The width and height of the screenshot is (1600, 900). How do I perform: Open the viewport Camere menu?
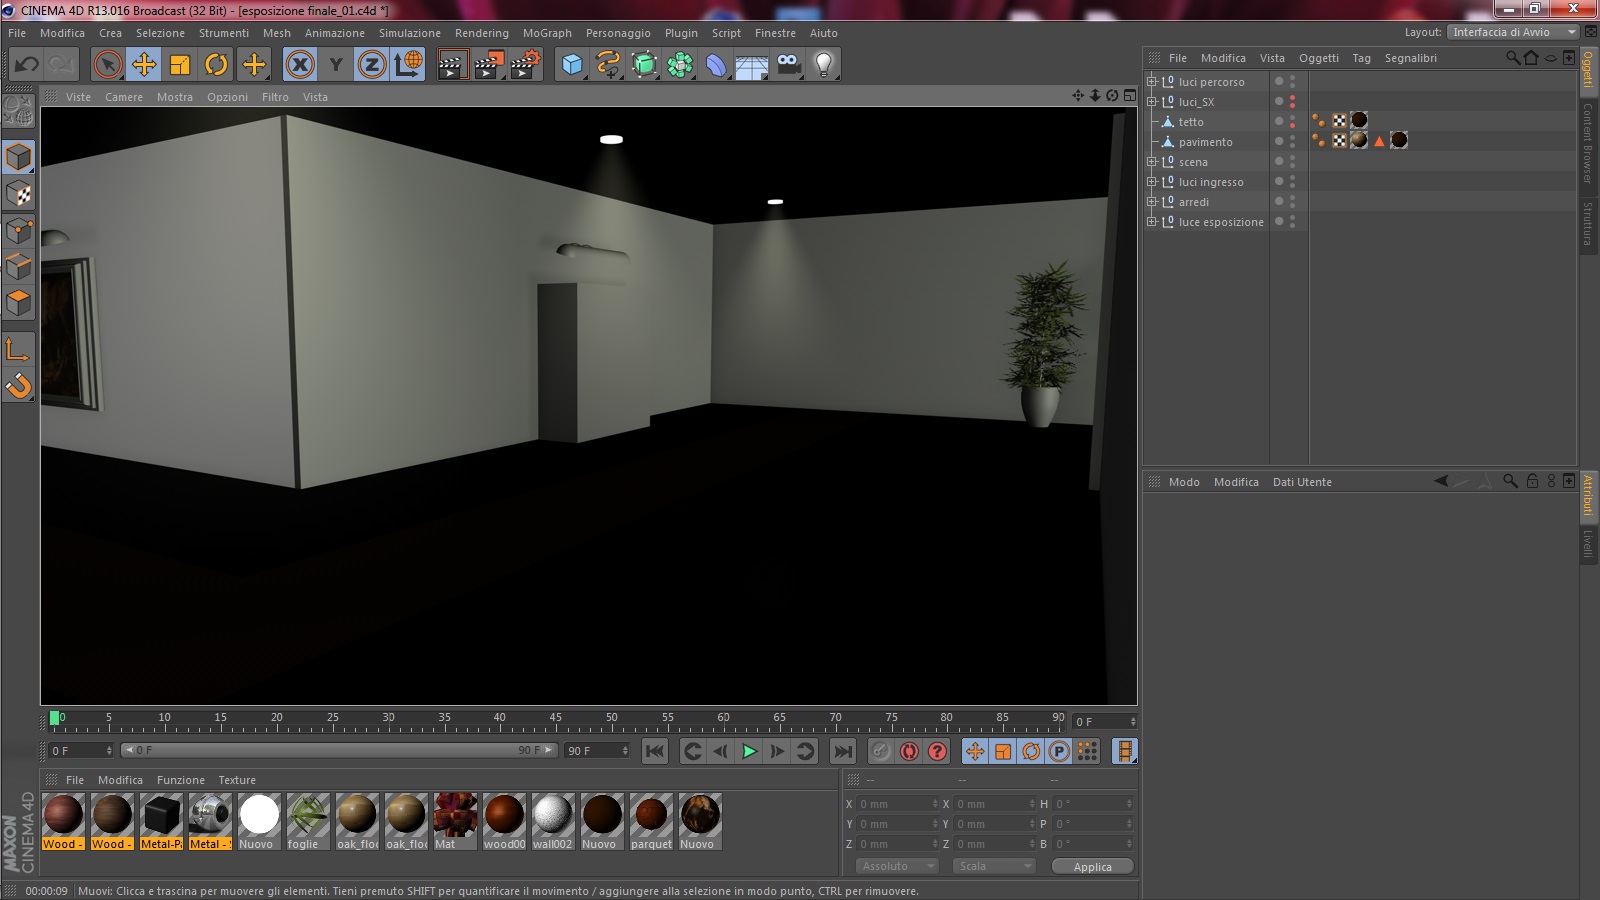pos(124,97)
